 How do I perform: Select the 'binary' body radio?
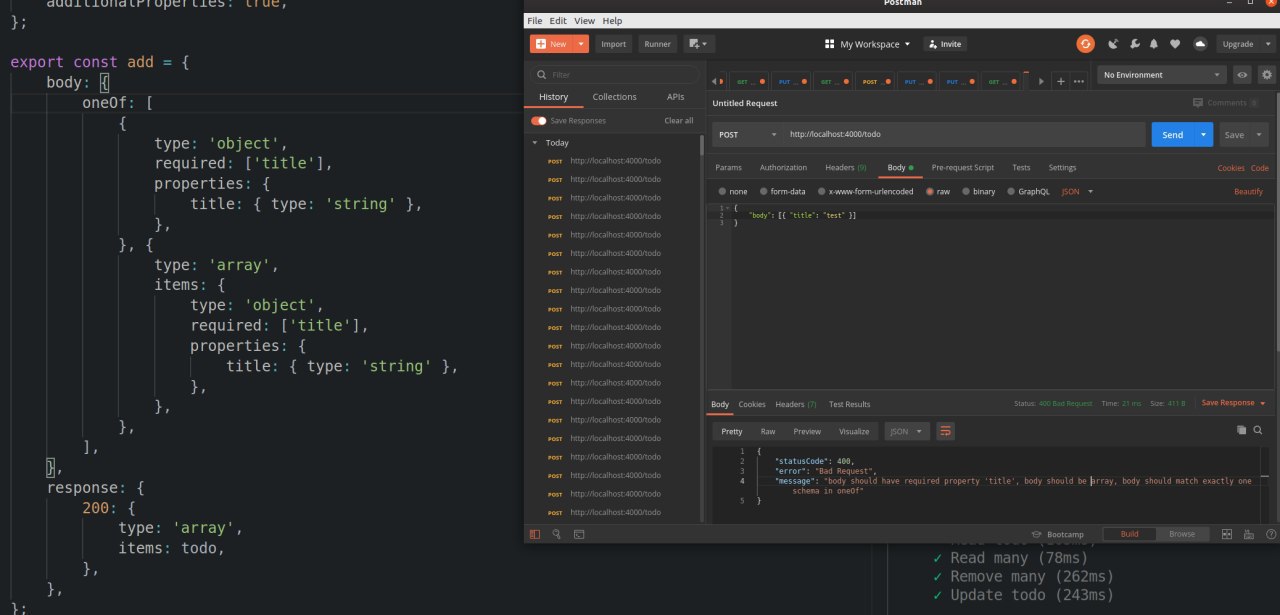967,191
